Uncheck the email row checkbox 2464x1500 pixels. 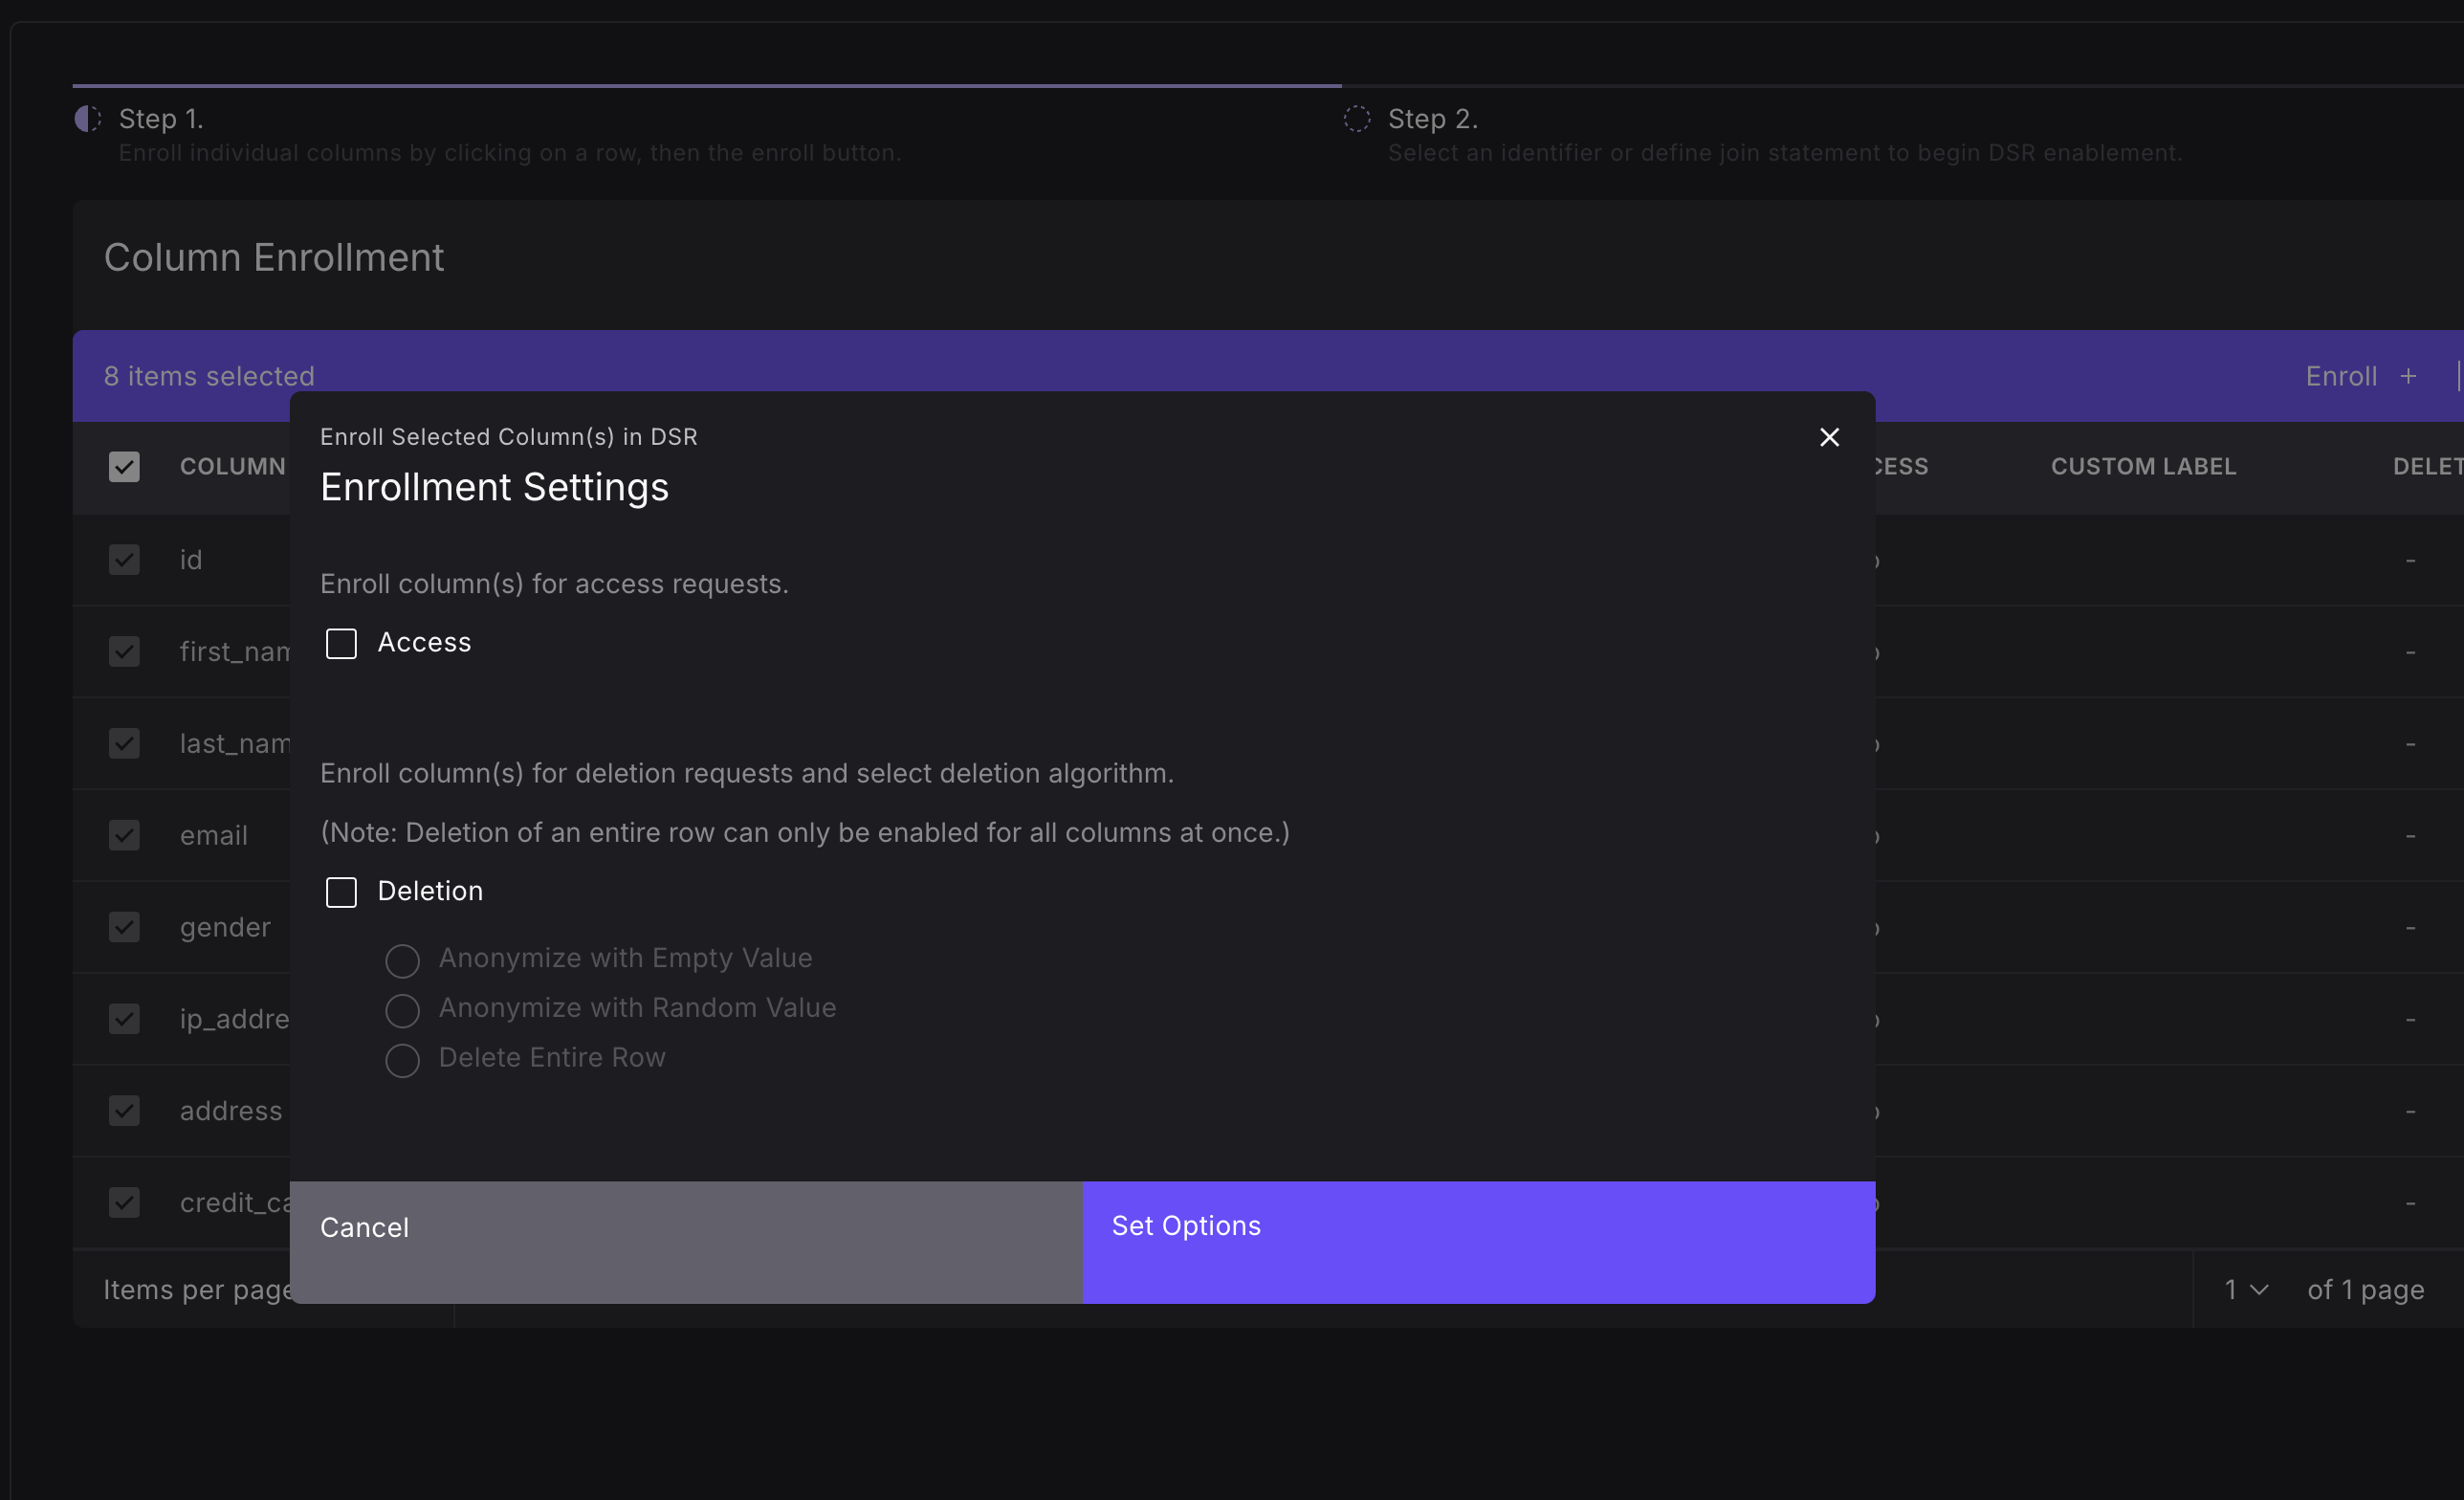124,835
